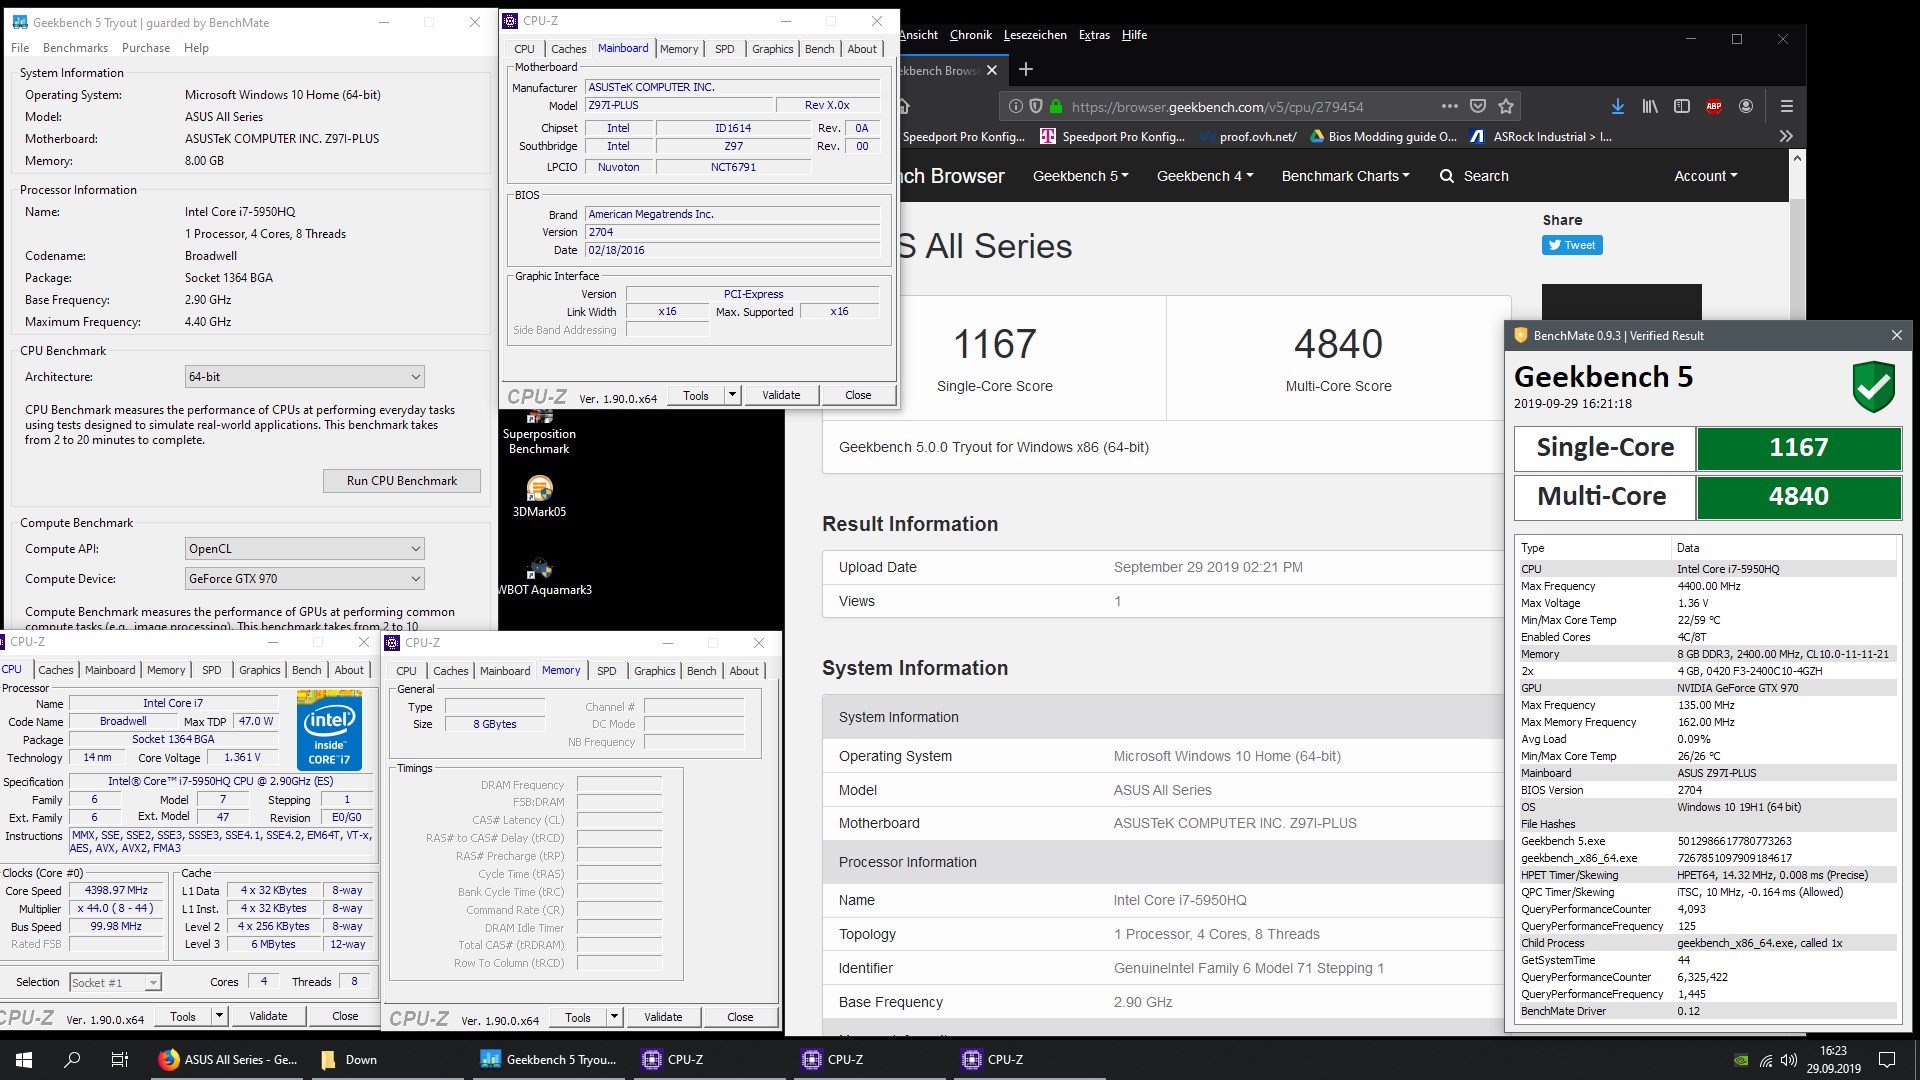The width and height of the screenshot is (1920, 1080).
Task: Switch to SPD tab in Mainboard CPU-Z window
Action: click(725, 49)
